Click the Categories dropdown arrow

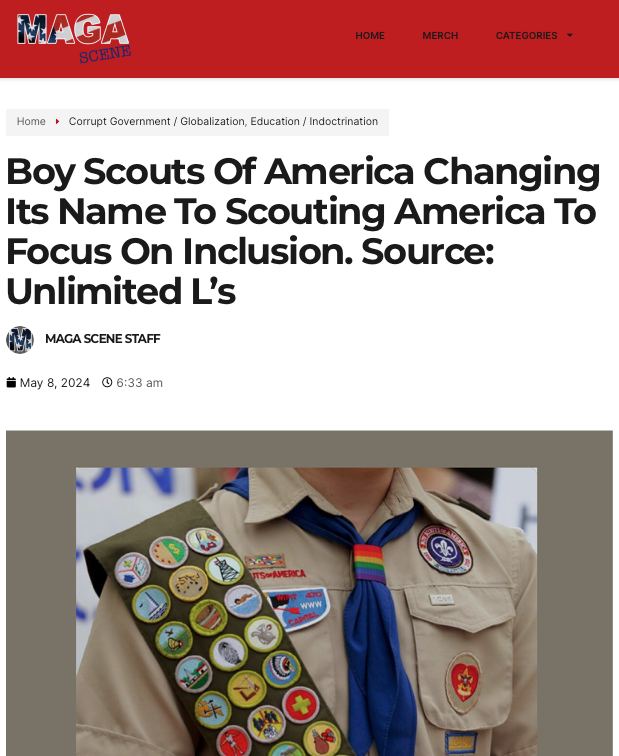pos(570,36)
